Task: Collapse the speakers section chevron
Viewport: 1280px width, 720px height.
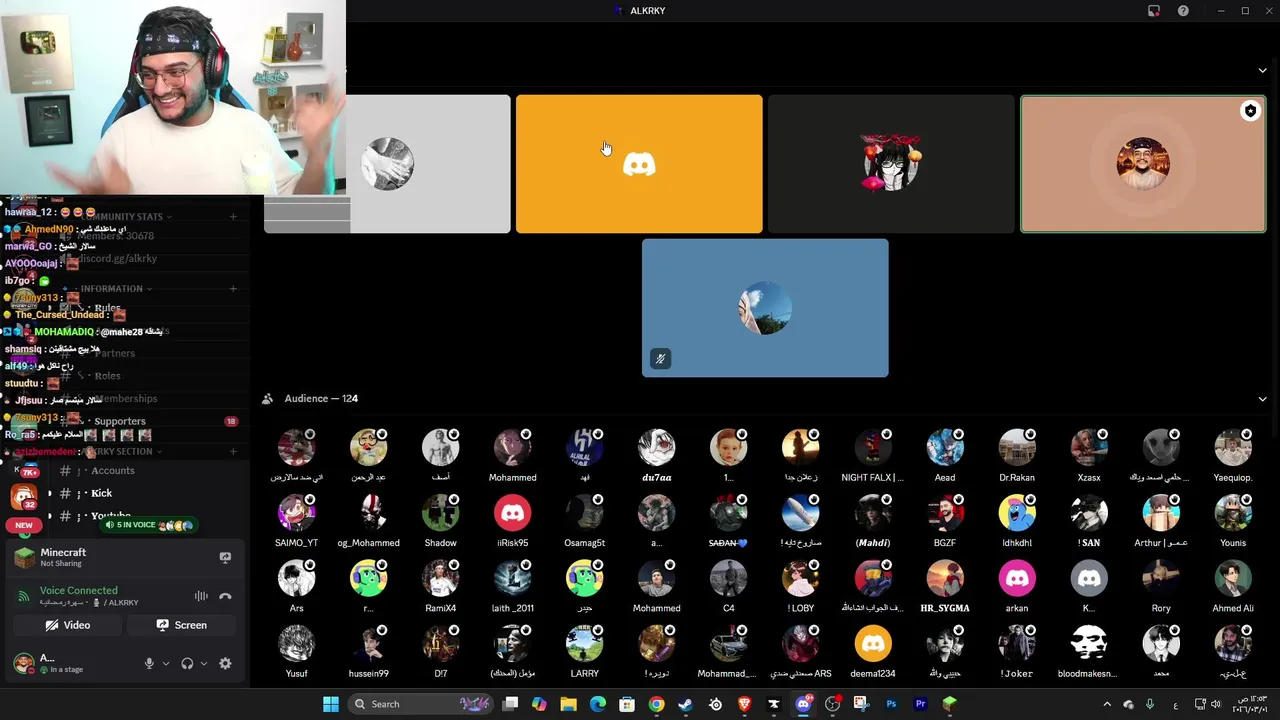Action: [1262, 71]
